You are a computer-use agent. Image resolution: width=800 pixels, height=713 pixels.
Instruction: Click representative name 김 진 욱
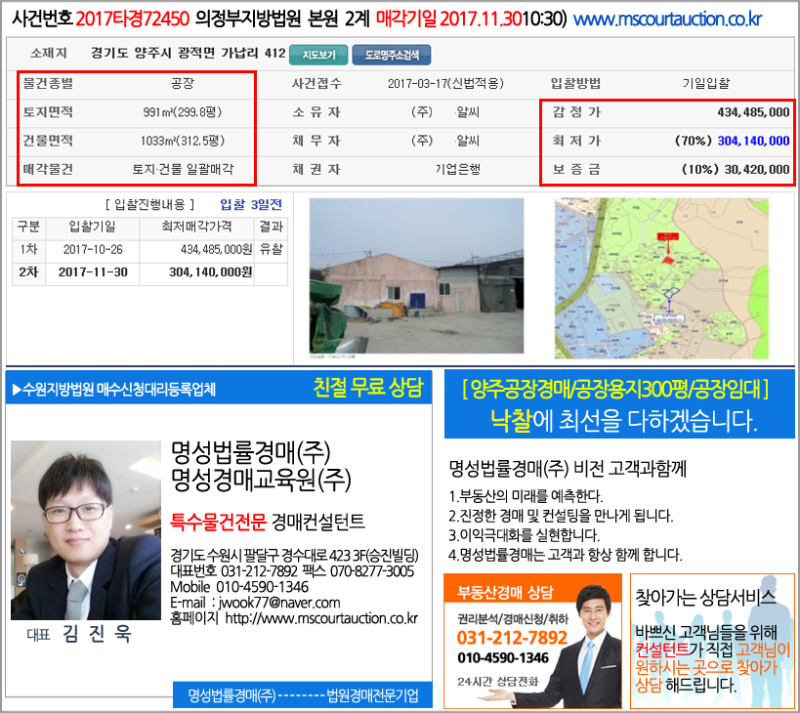click(x=96, y=634)
